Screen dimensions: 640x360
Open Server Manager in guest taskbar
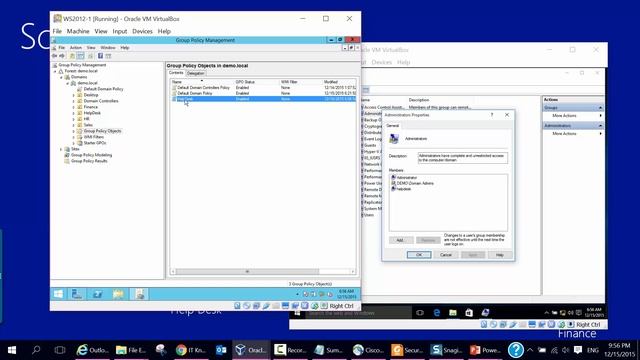coord(77,294)
